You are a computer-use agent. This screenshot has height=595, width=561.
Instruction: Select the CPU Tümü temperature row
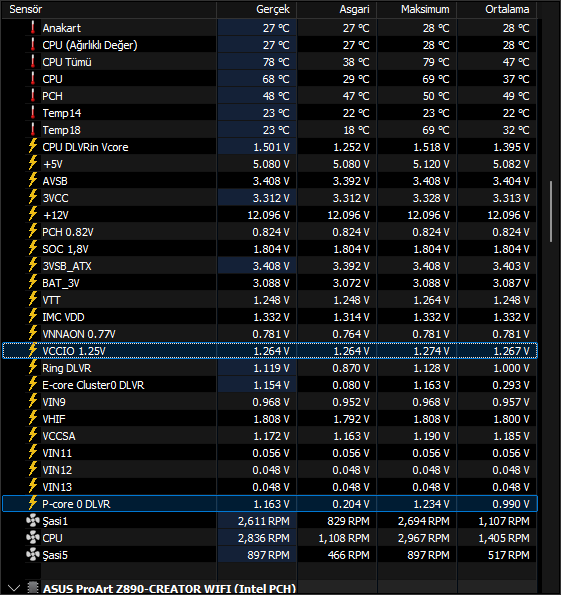pos(270,61)
